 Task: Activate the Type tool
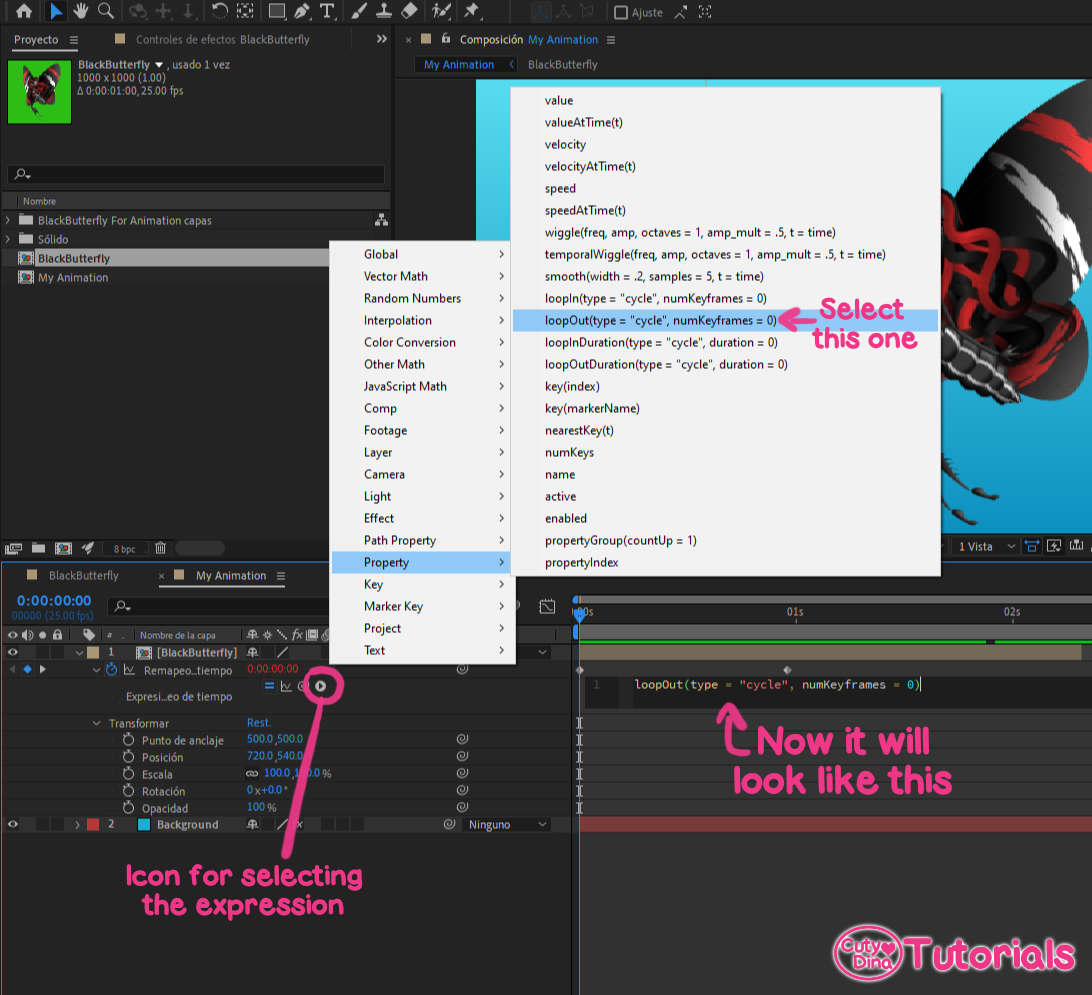(326, 12)
